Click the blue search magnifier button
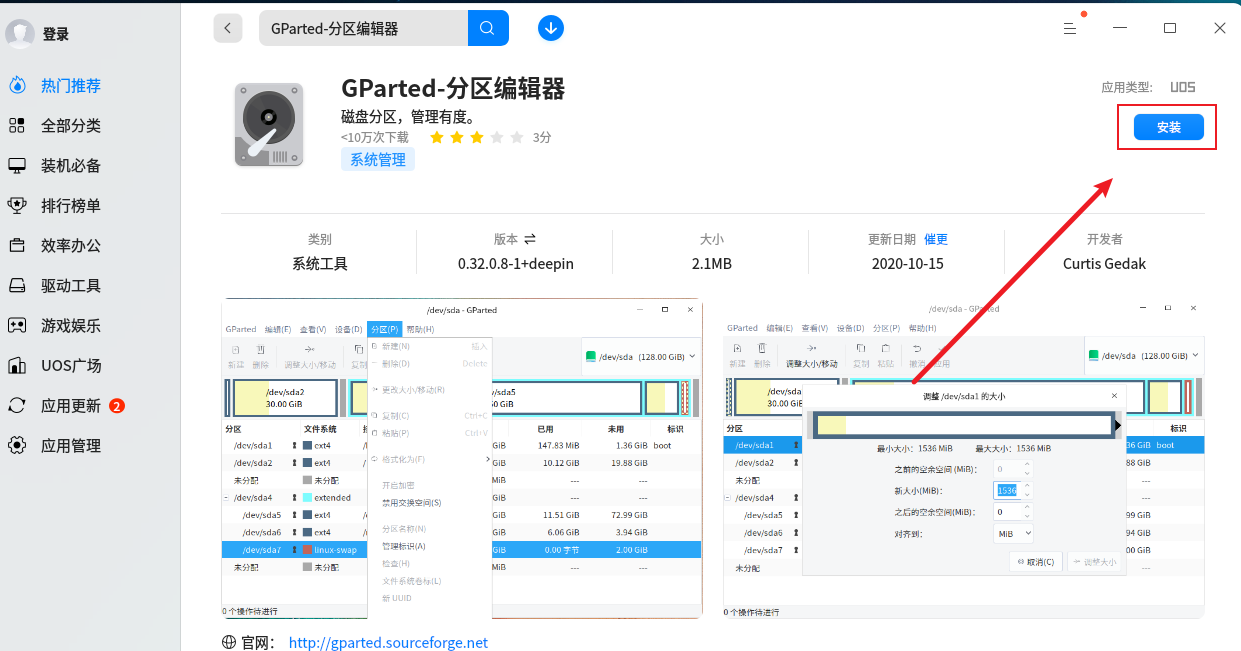 (487, 28)
